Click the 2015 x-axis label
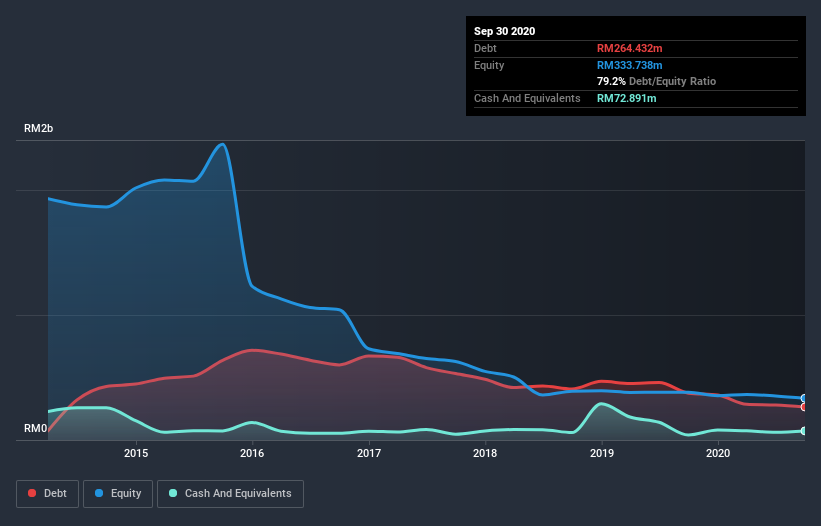 pos(136,453)
